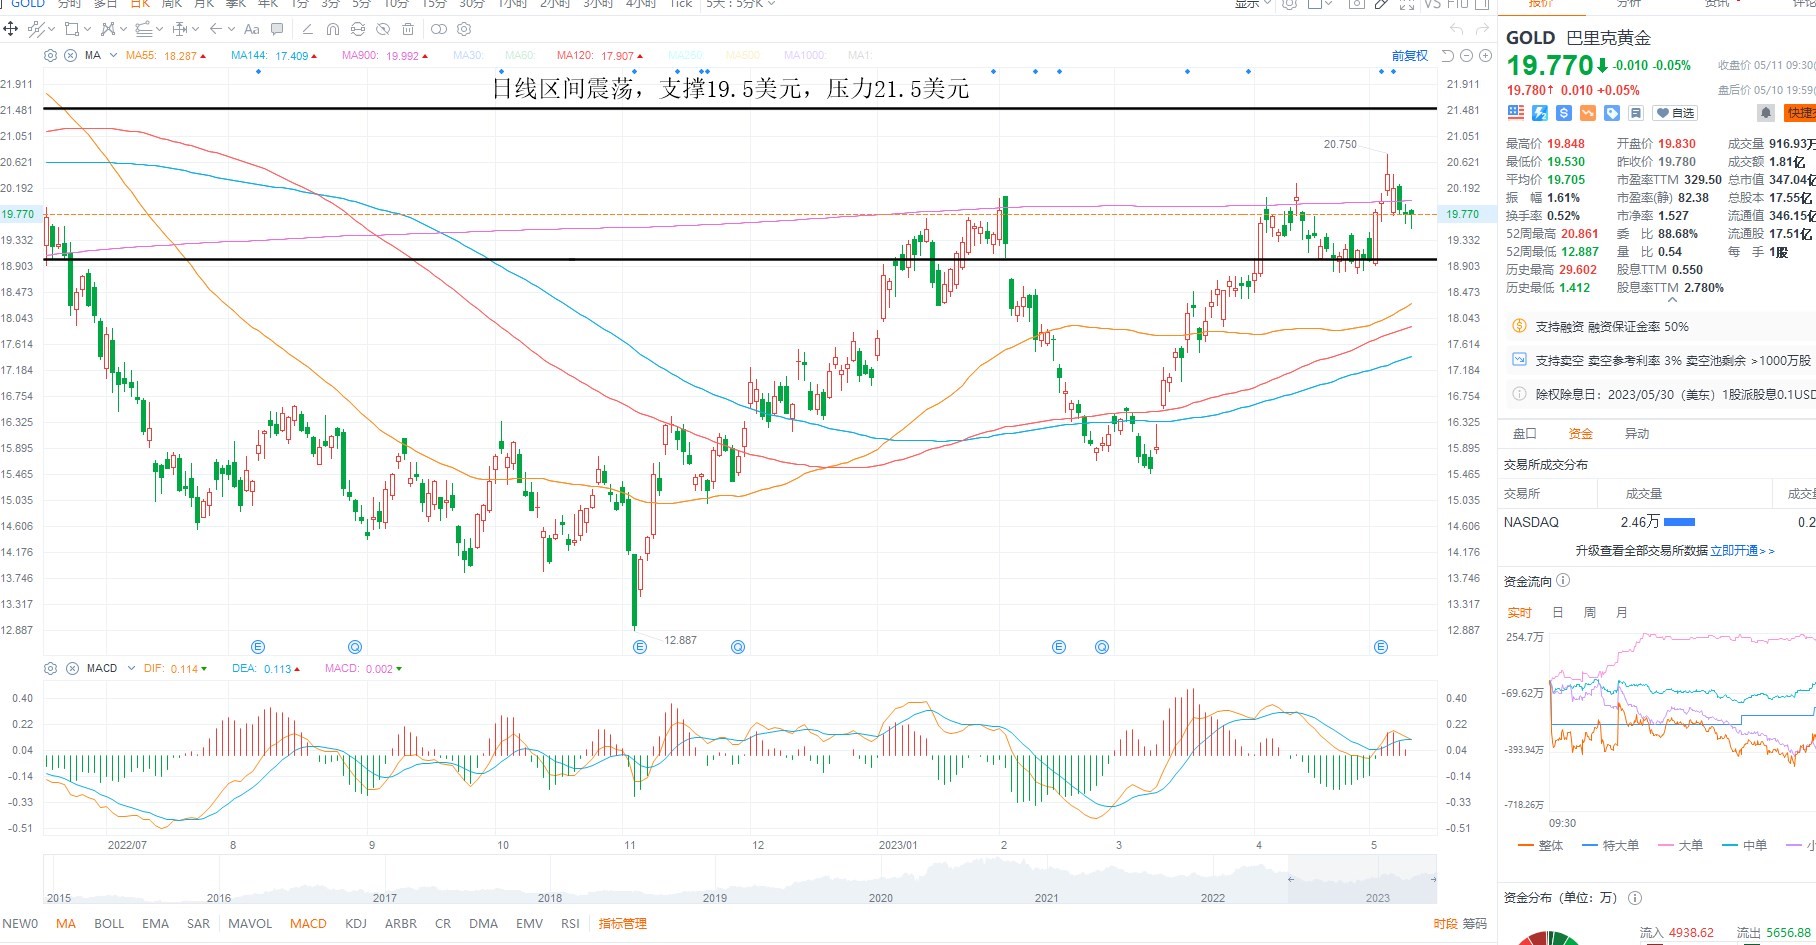The image size is (1816, 945).
Task: Click the trash delete drawings icon
Action: point(408,29)
